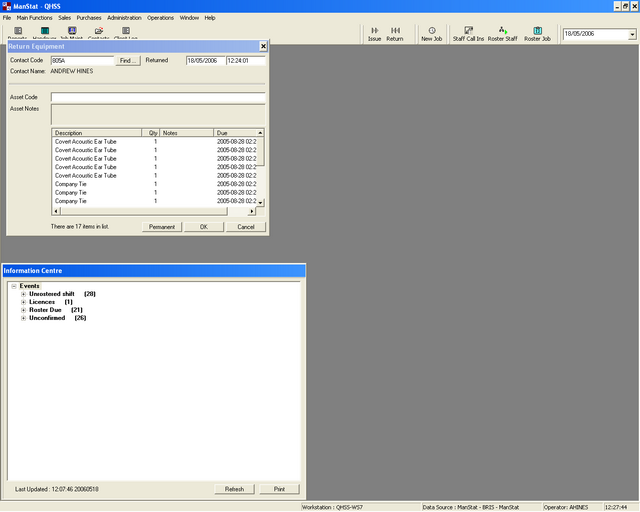
Task: Click the Refresh button in Information Centre
Action: [234, 489]
